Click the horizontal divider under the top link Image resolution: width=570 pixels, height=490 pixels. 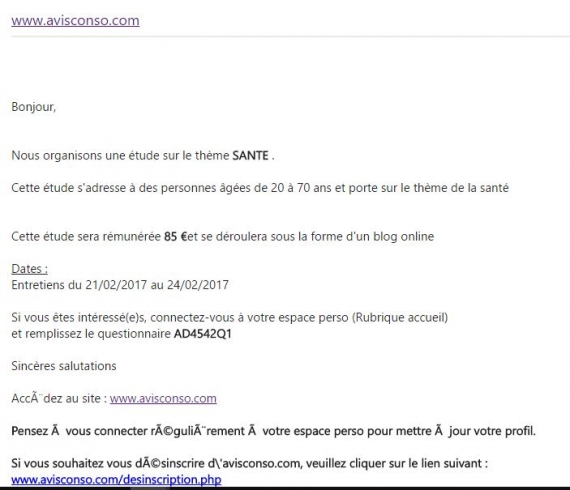[x=290, y=36]
